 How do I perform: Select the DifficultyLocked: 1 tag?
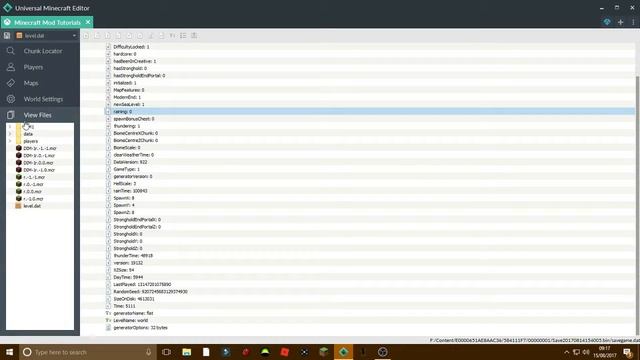click(x=131, y=47)
